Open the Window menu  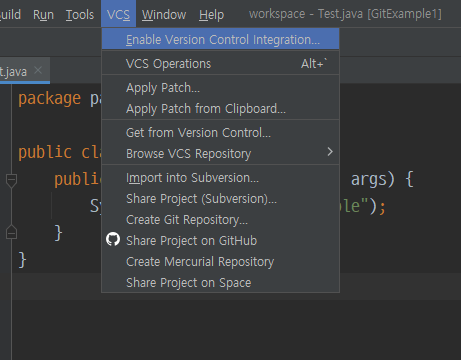[x=164, y=14]
